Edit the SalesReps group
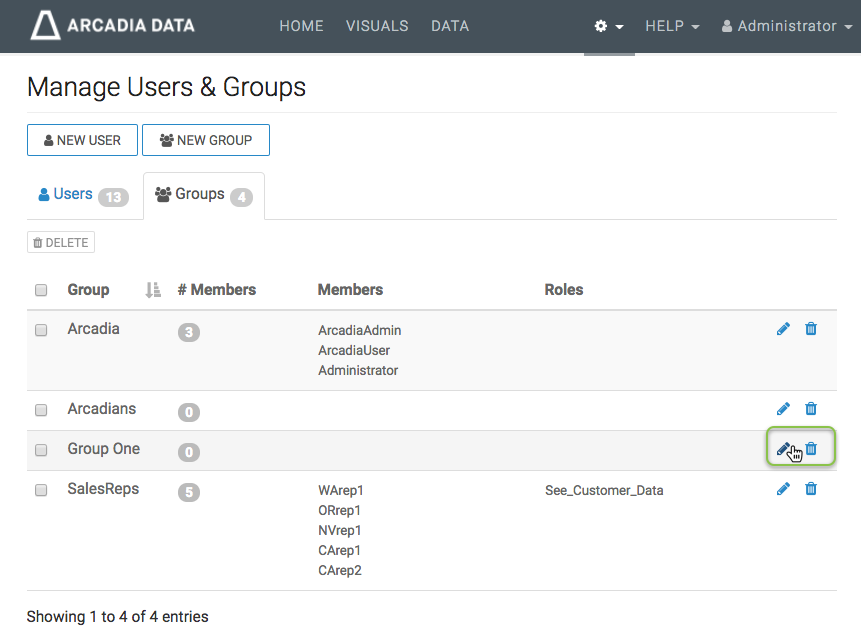The image size is (861, 637). tap(783, 489)
